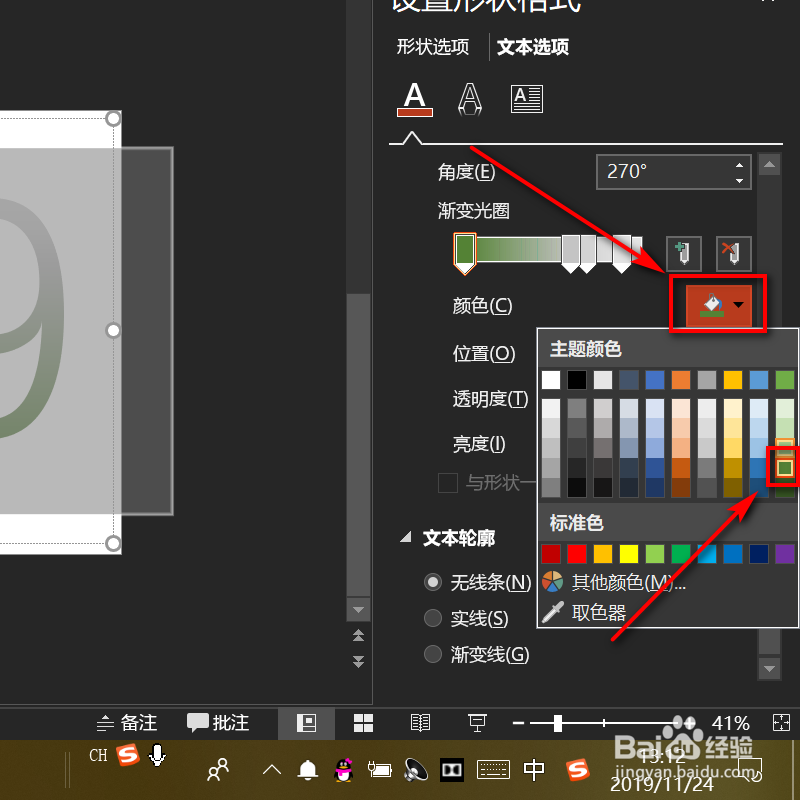Open QQ penguin tray icon
Image resolution: width=800 pixels, height=800 pixels.
344,769
